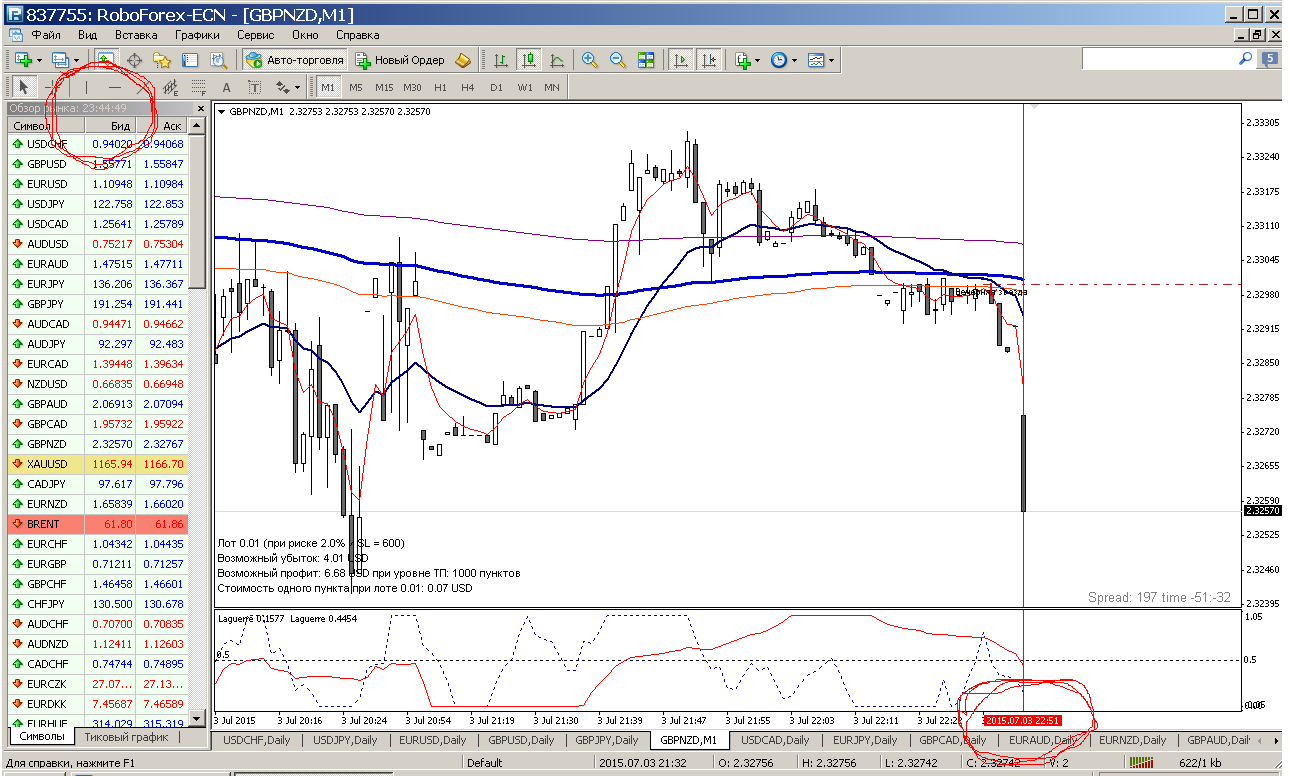The height and width of the screenshot is (776, 1290).
Task: Click the Zoom Out magnifier
Action: (x=618, y=60)
